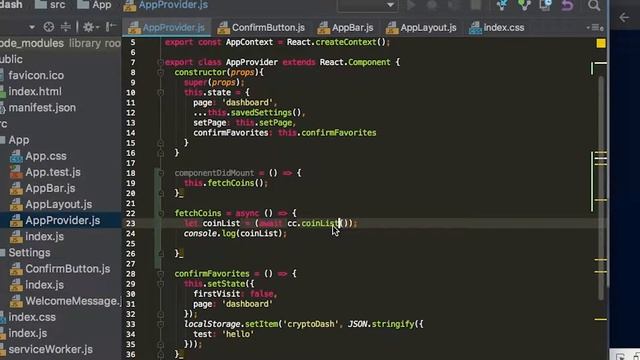
Task: Select serviceWorker.js in project tree
Action: [50, 349]
